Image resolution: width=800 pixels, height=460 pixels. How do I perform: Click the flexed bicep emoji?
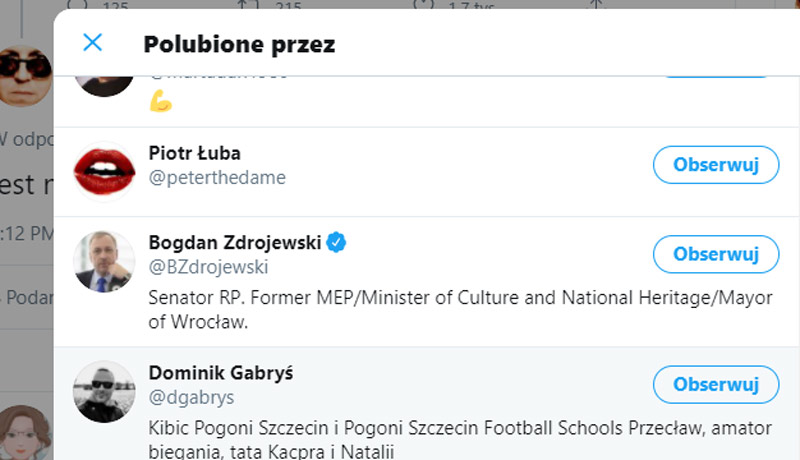click(161, 101)
